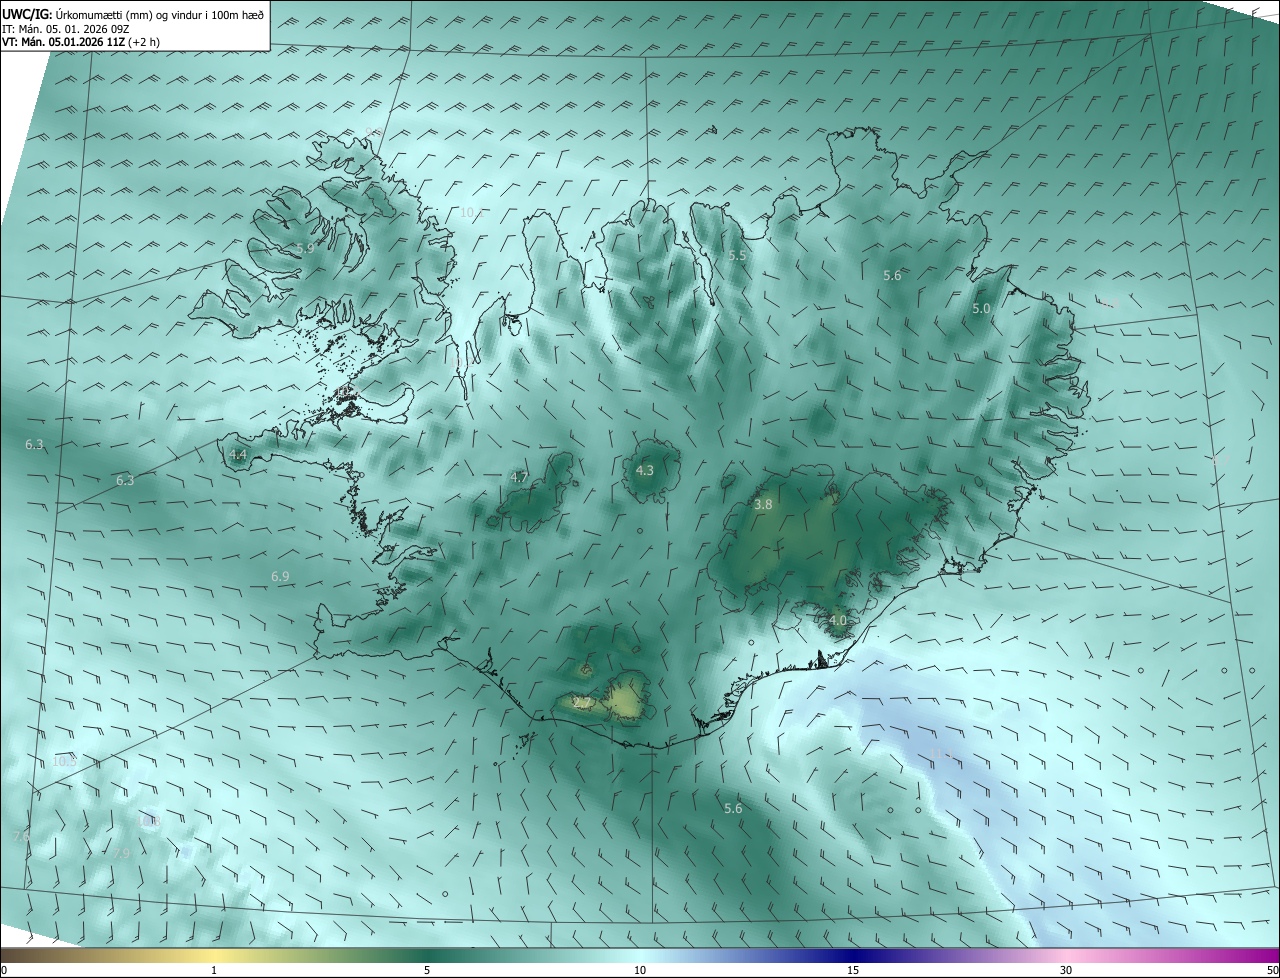This screenshot has width=1280, height=978.
Task: Click the 5.6 value over northeast Iceland
Action: pyautogui.click(x=892, y=275)
